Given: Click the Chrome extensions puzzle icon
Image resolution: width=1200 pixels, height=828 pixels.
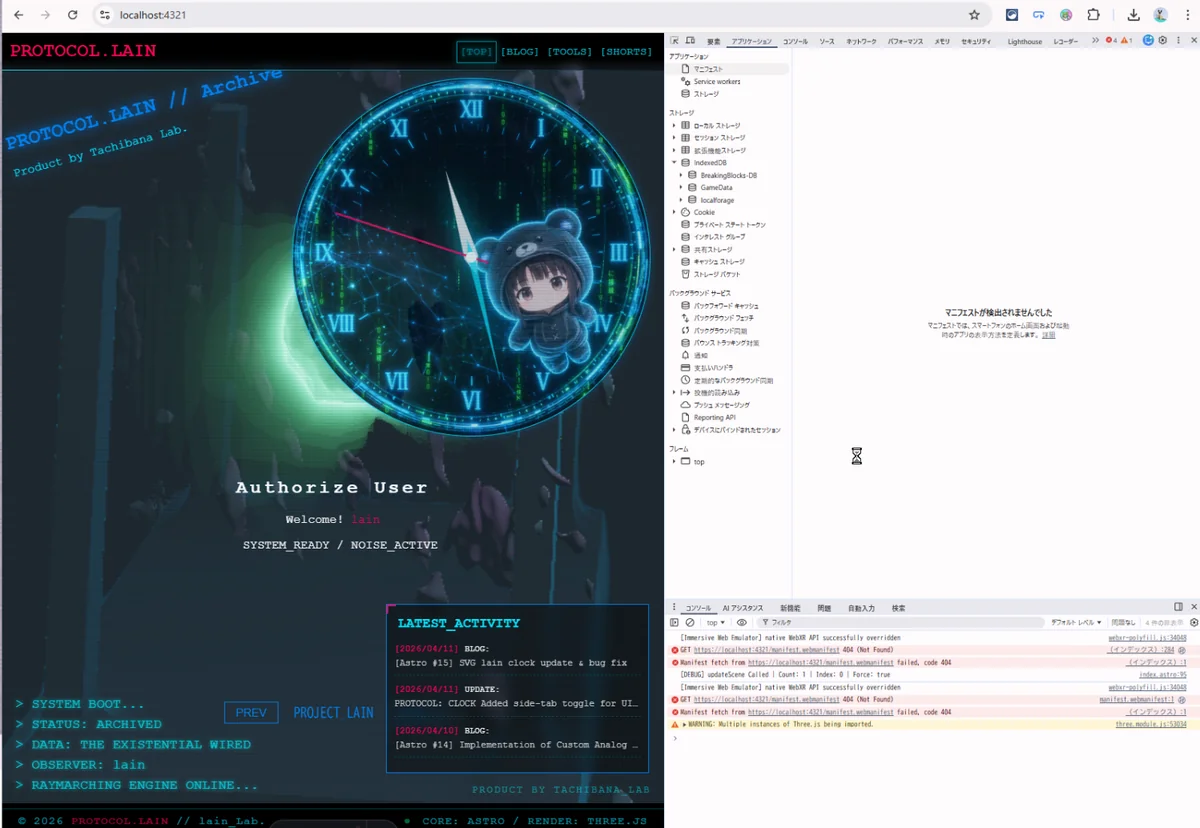Looking at the screenshot, I should click(1093, 15).
